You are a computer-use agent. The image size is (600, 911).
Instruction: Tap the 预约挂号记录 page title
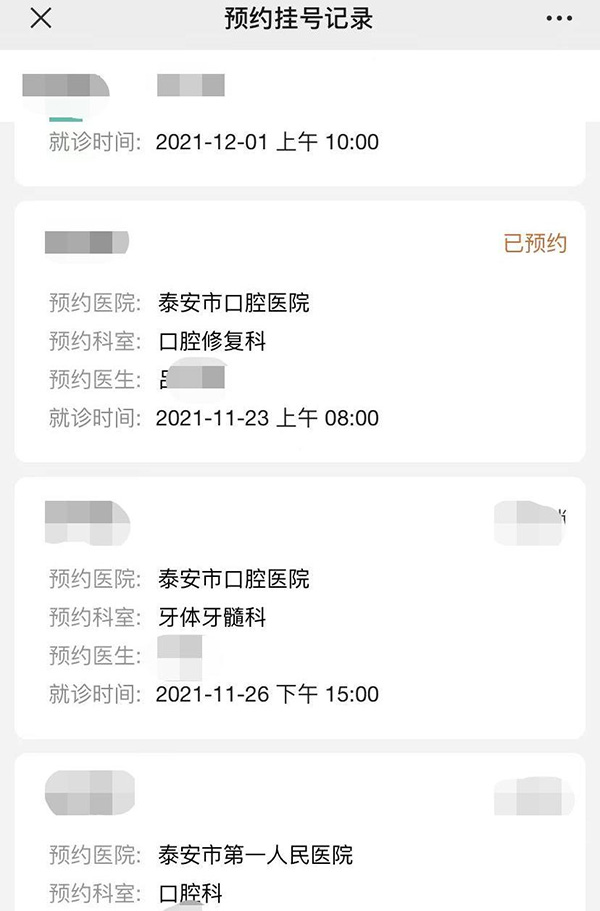pos(299,18)
